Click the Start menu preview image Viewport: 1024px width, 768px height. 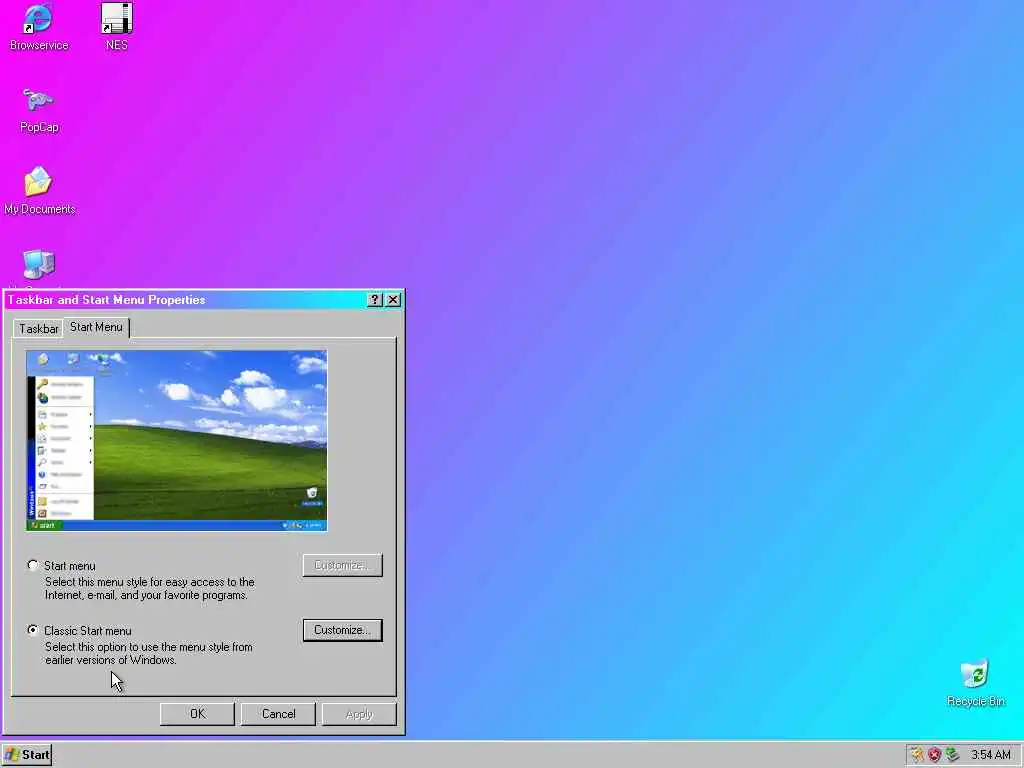click(x=176, y=441)
